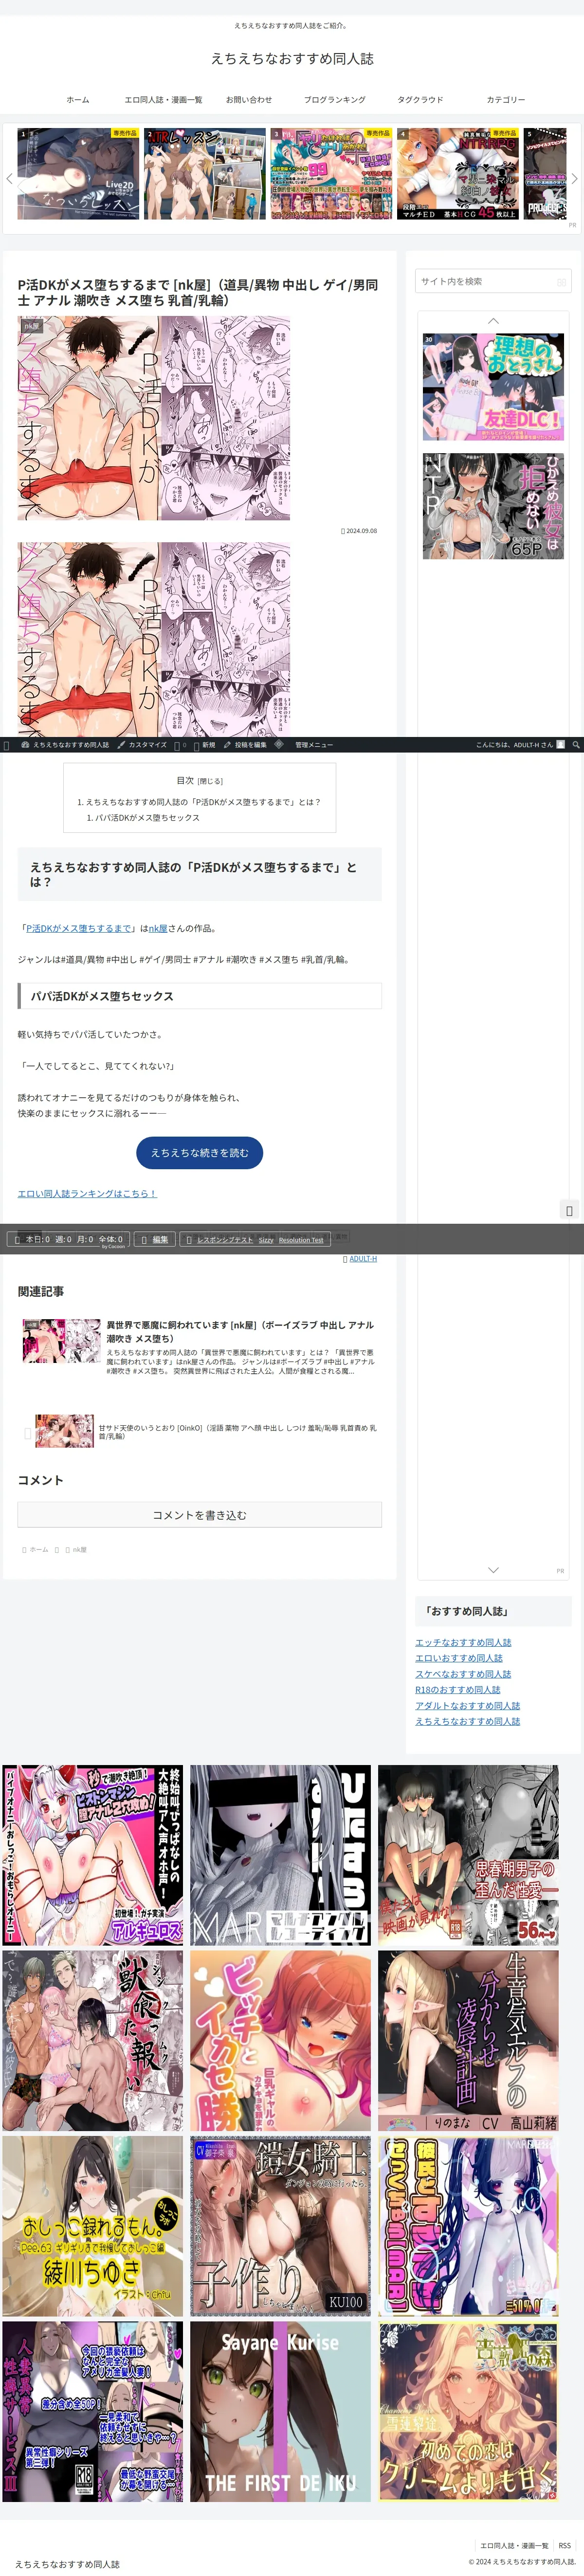The image size is (584, 2576).
Task: Click the sidebar slider up chevron
Action: click(493, 321)
